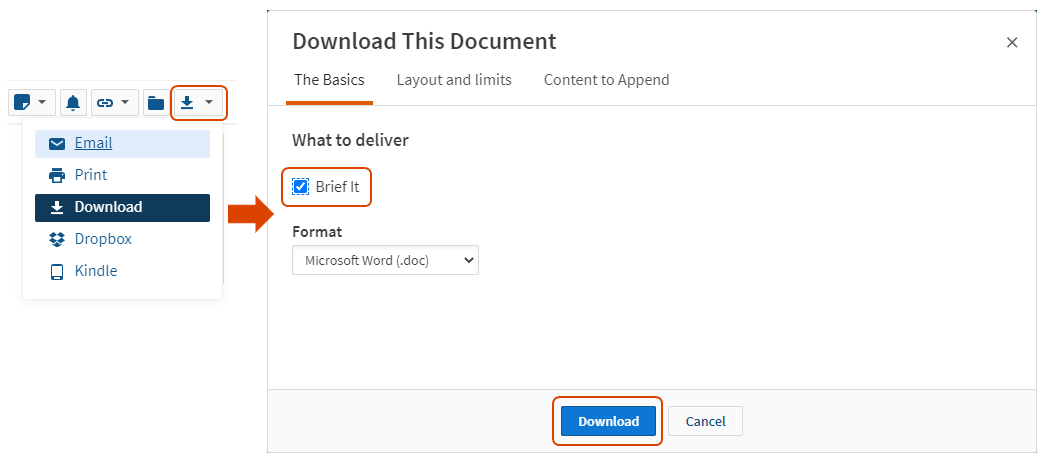Image resolution: width=1042 pixels, height=460 pixels.
Task: Click the alert bell icon
Action: (73, 103)
